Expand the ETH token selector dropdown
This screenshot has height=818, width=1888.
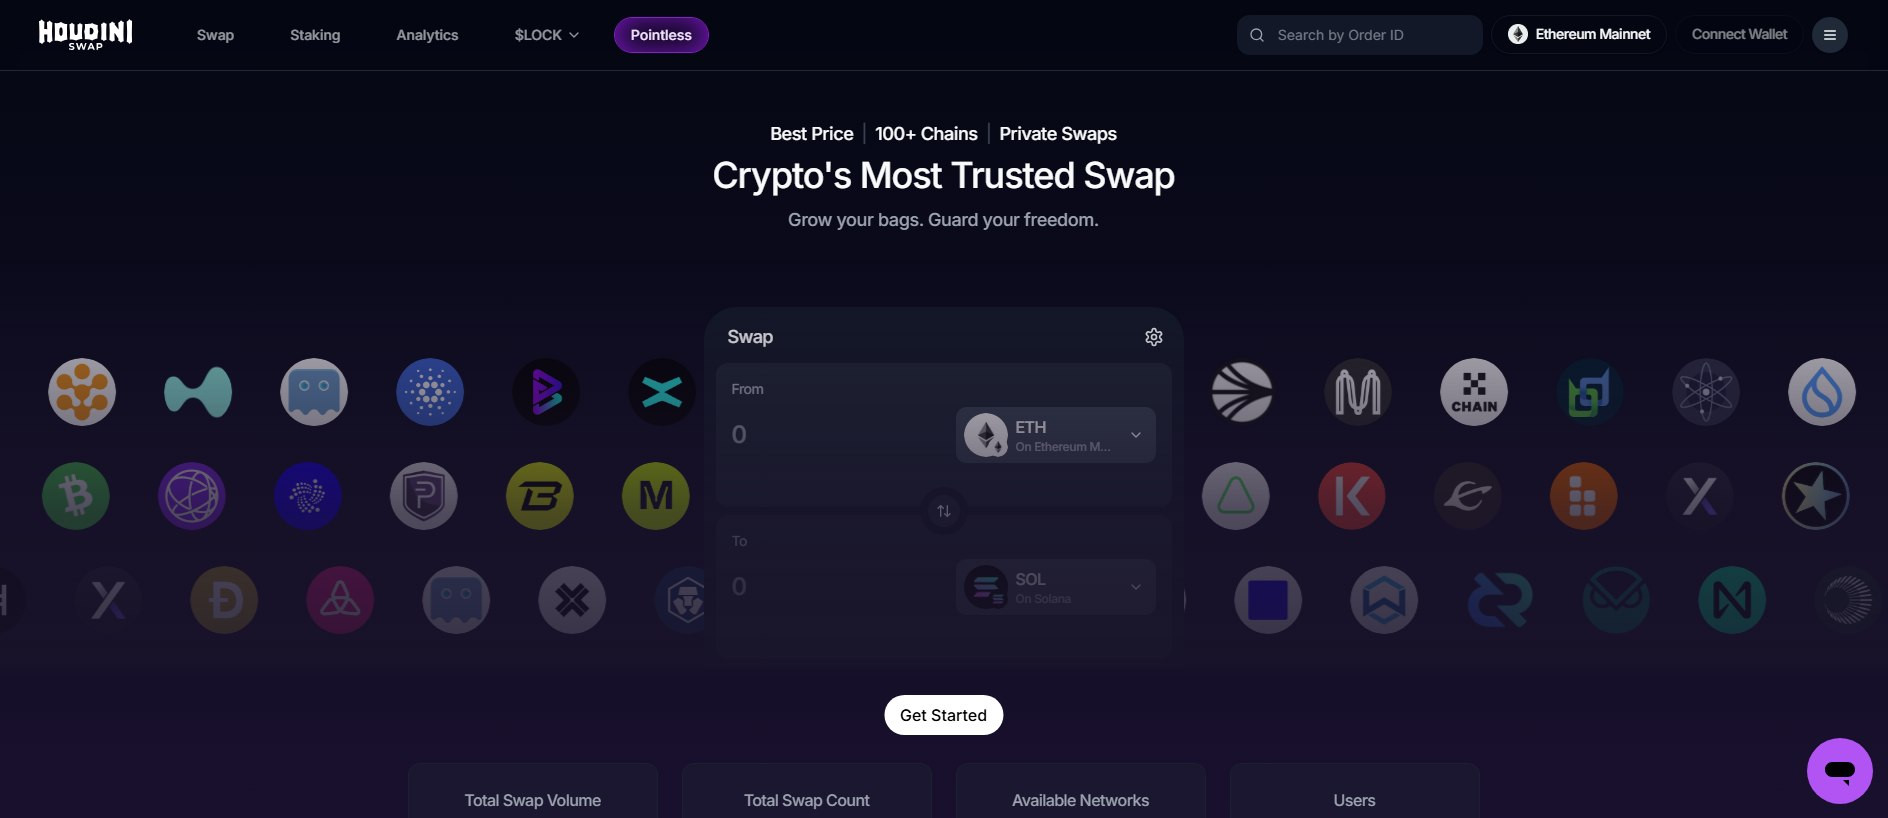pos(1056,435)
